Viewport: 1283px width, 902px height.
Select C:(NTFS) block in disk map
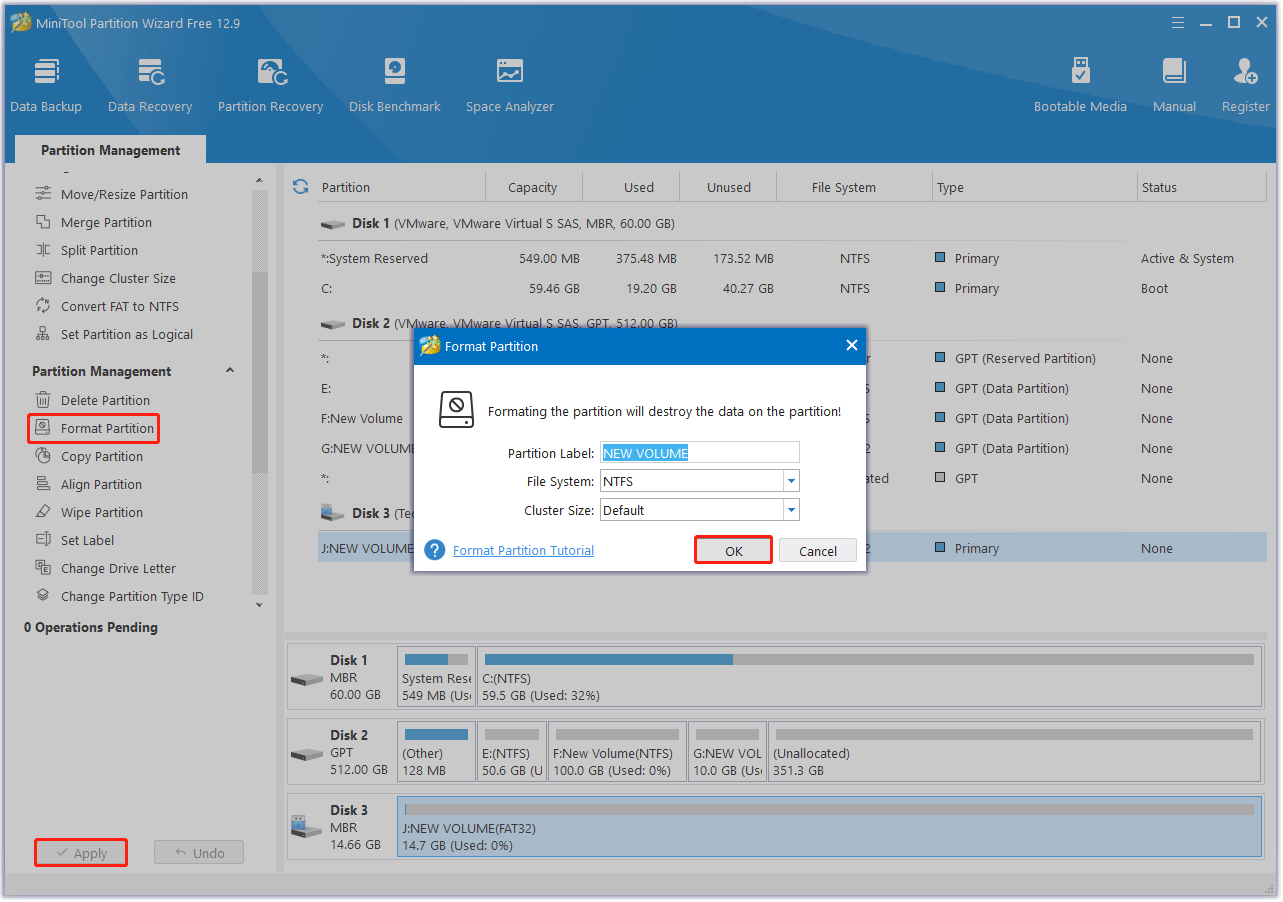coord(868,677)
